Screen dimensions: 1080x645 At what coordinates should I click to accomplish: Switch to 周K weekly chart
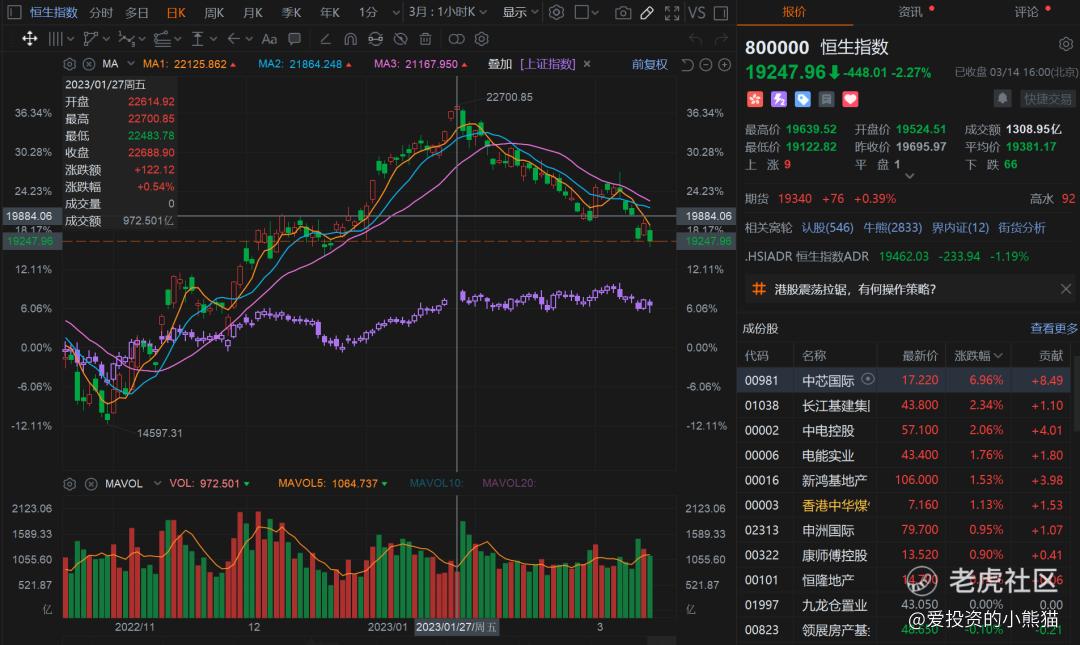(214, 12)
